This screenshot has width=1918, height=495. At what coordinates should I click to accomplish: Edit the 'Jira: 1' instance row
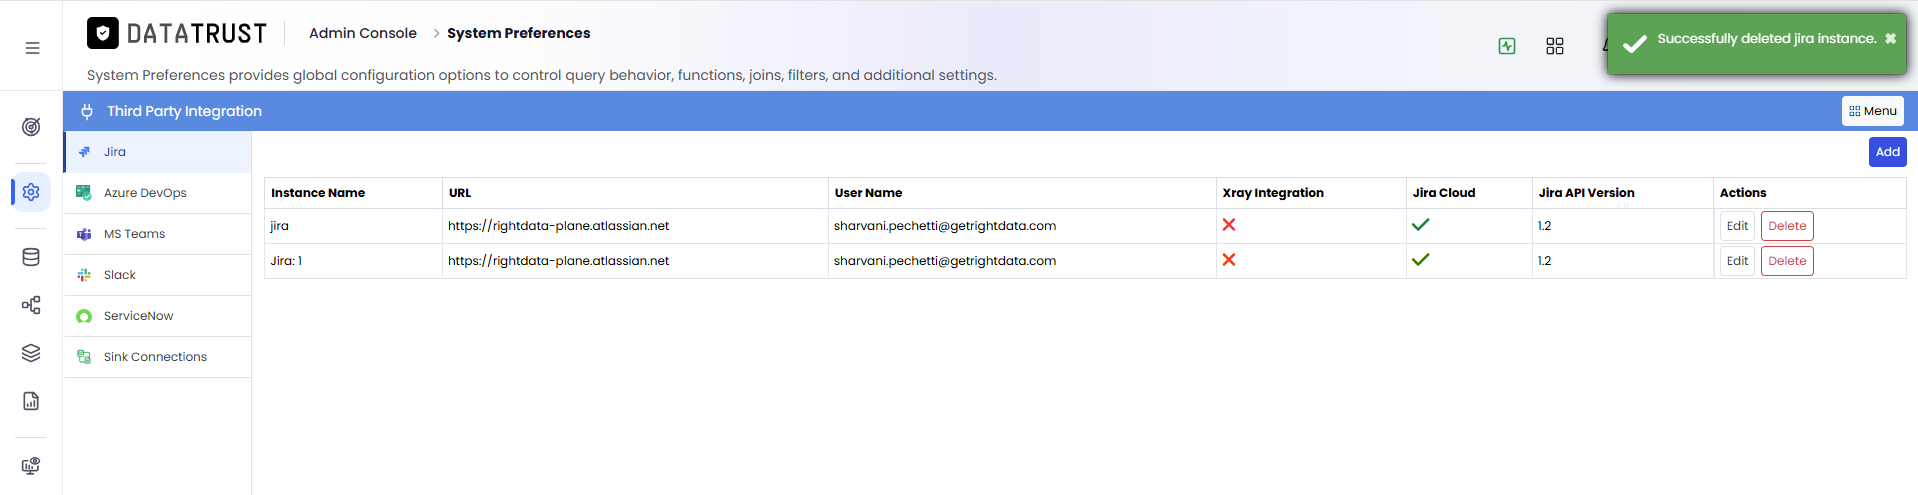[1737, 261]
